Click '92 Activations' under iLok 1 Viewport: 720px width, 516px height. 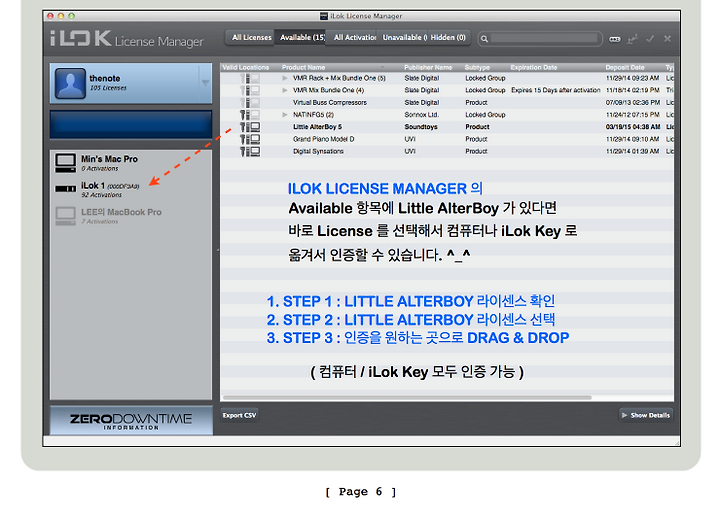(101, 195)
